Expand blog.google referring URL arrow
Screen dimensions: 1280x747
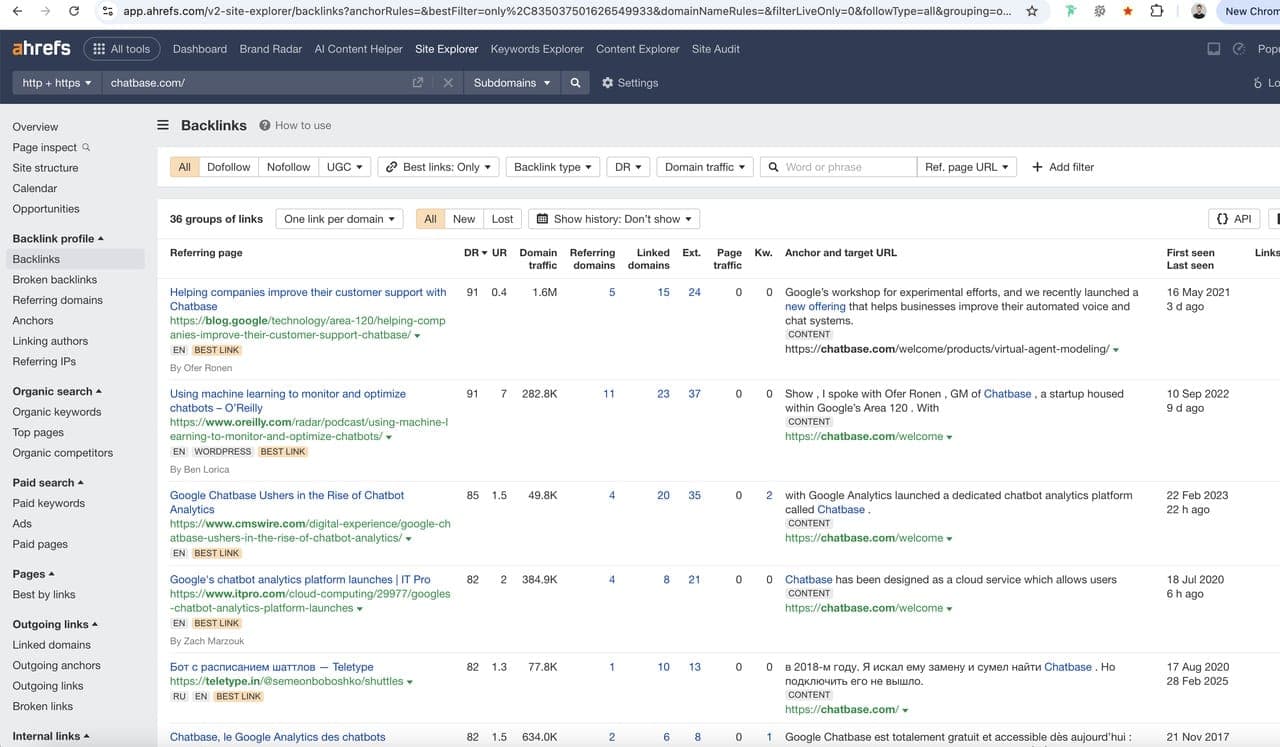(x=417, y=336)
